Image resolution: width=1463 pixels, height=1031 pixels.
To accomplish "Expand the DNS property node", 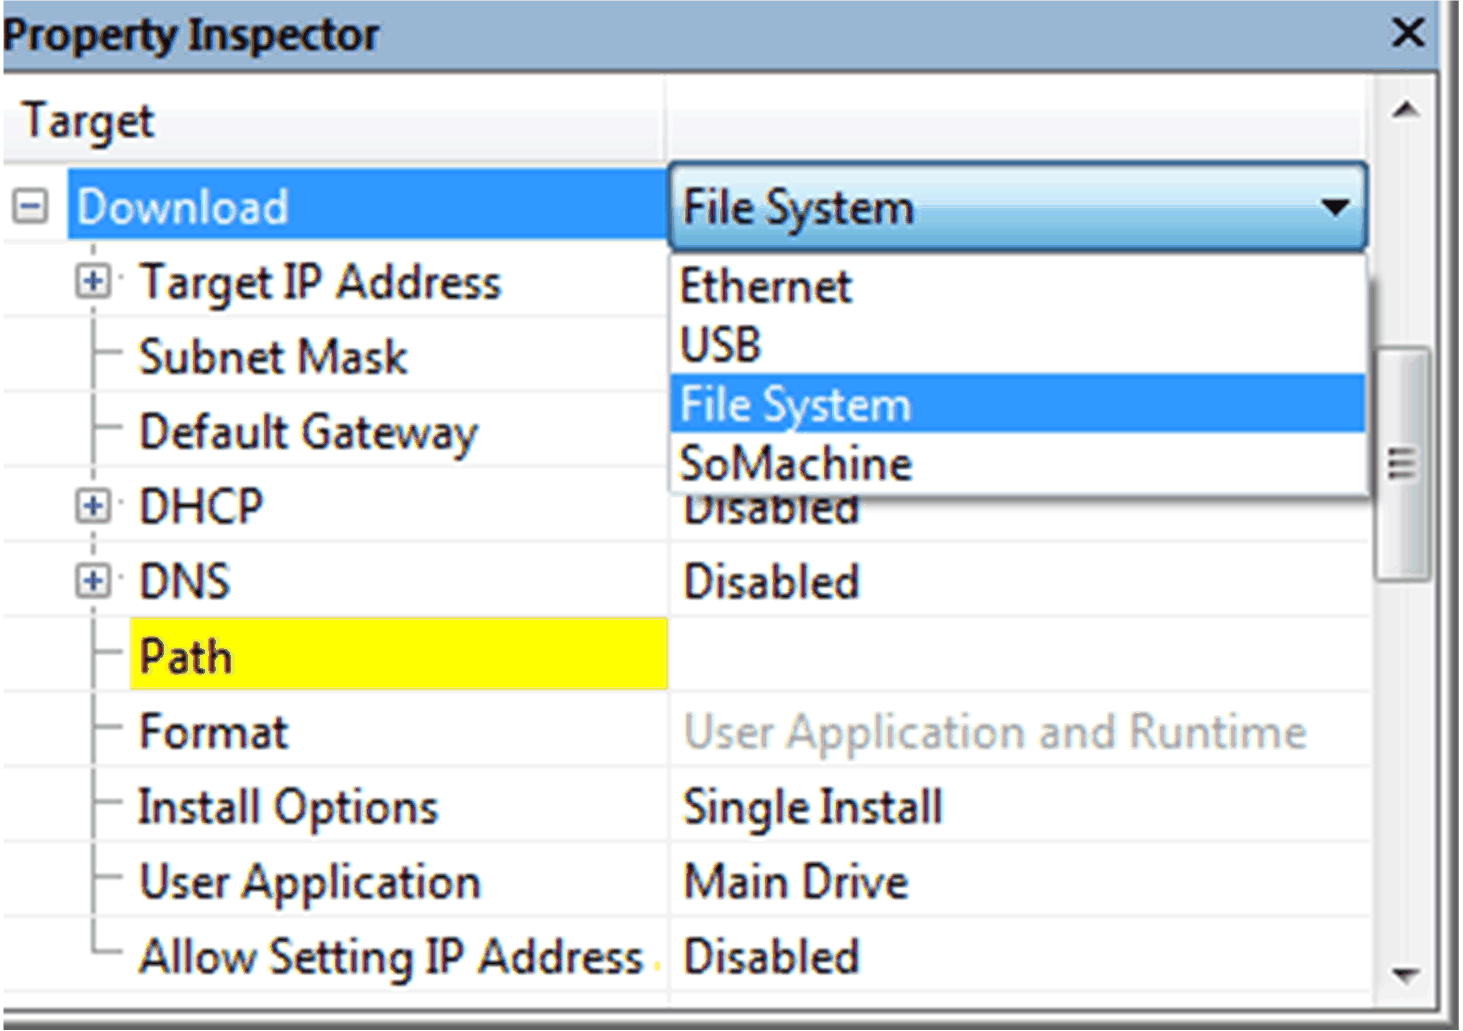I will [x=93, y=580].
